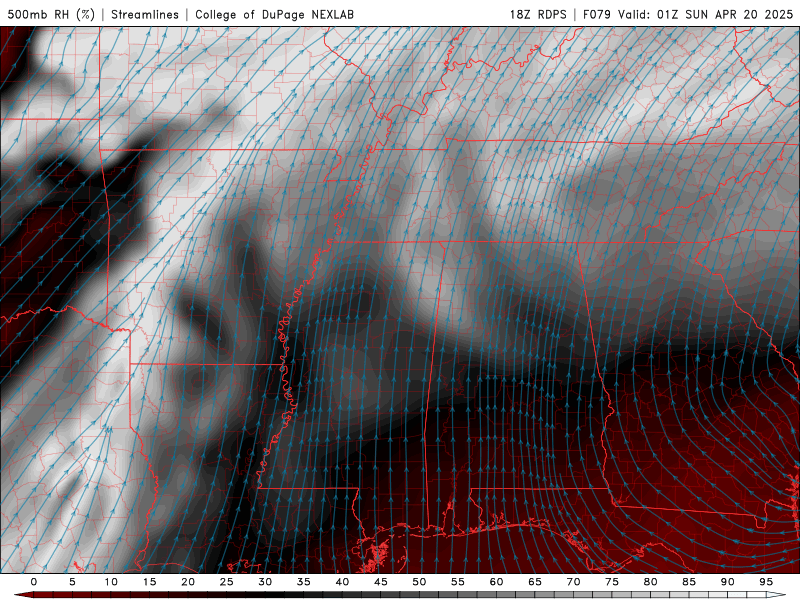This screenshot has width=800, height=600.
Task: Select the 15 value on color scale
Action: tap(149, 582)
